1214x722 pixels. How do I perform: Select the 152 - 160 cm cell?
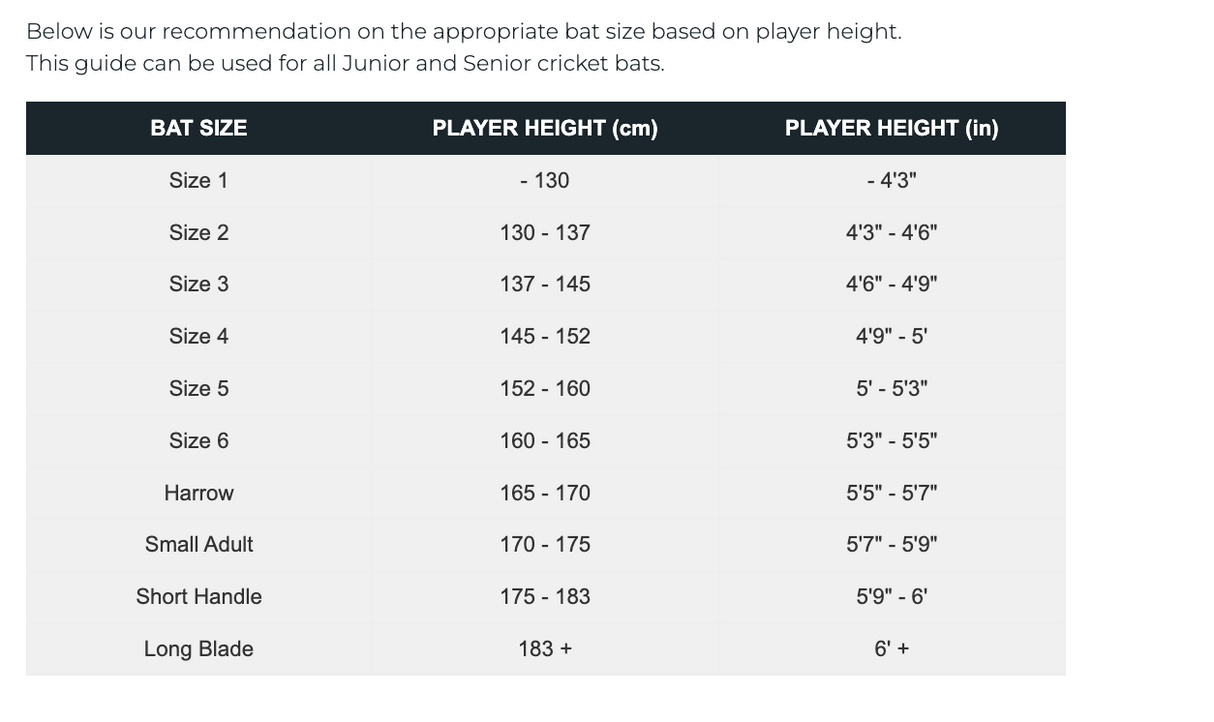[545, 388]
